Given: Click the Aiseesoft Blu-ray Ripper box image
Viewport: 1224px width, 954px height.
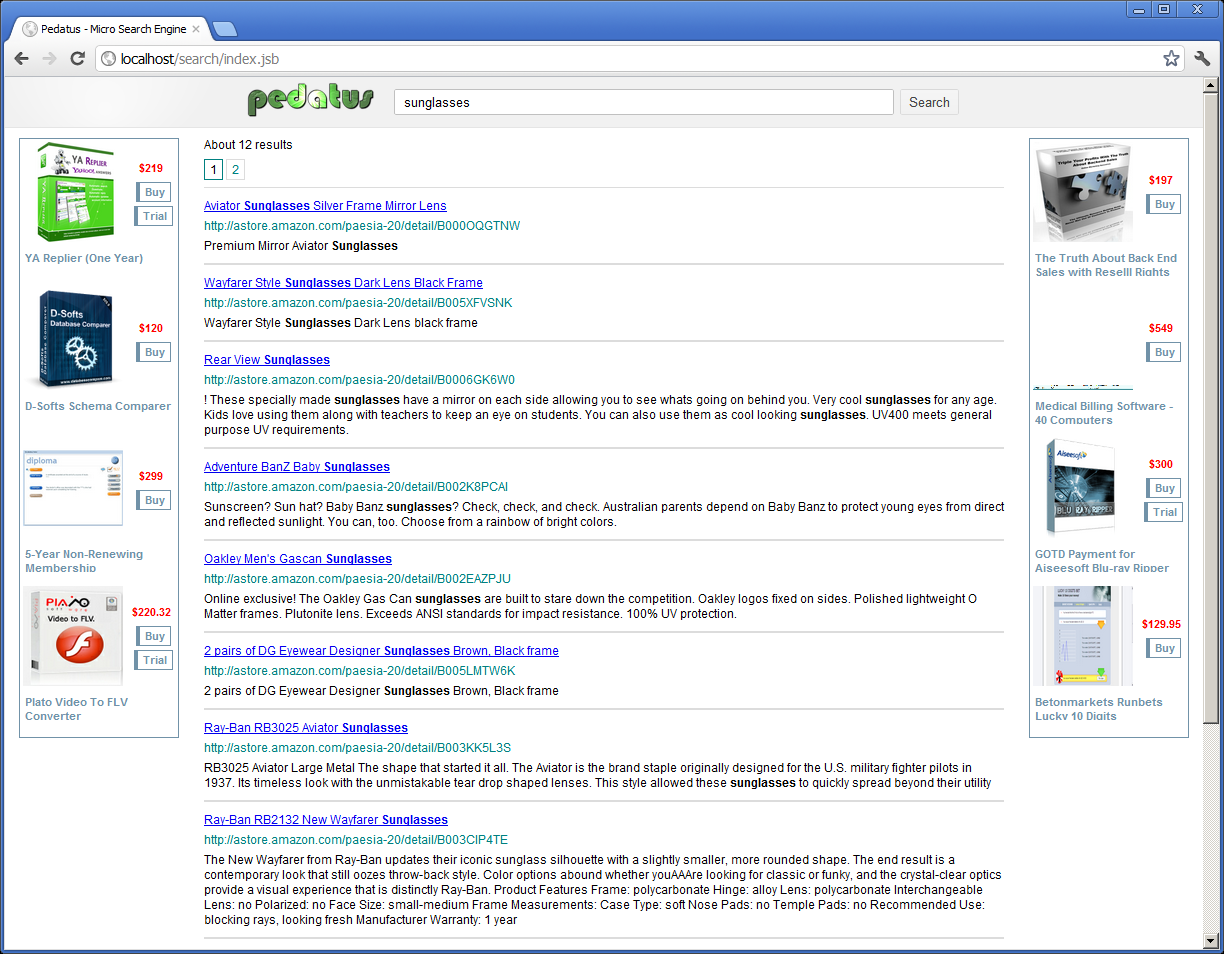Looking at the screenshot, I should coord(1082,488).
